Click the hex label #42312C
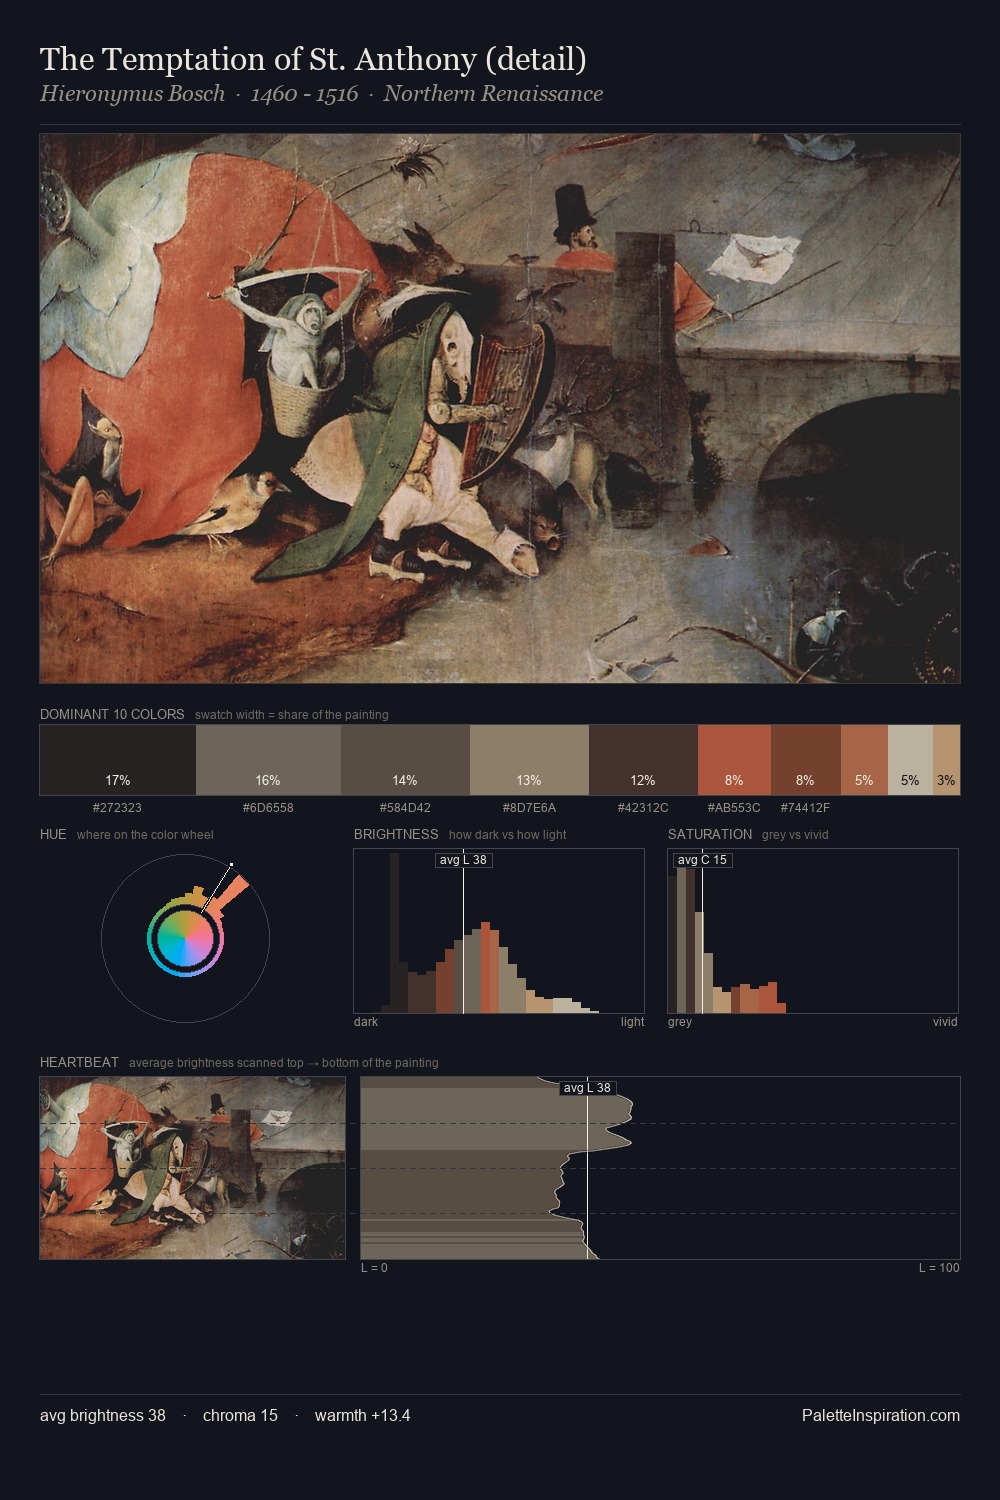Viewport: 1000px width, 1500px height. click(643, 808)
